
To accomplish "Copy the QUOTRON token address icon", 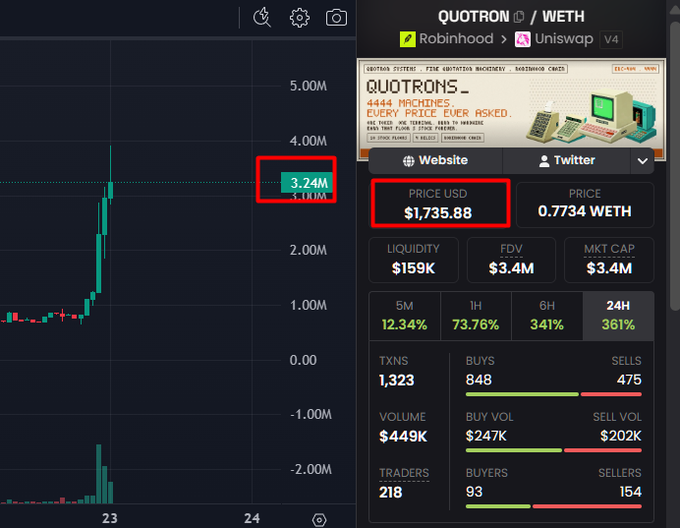I will [519, 17].
